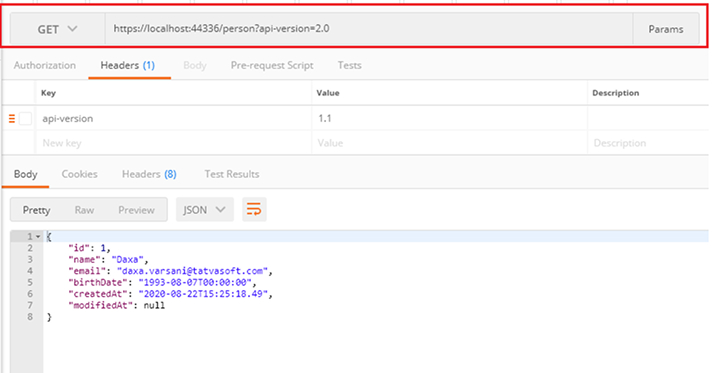Click the 1.1 header value cell
716x373 pixels.
pos(449,118)
